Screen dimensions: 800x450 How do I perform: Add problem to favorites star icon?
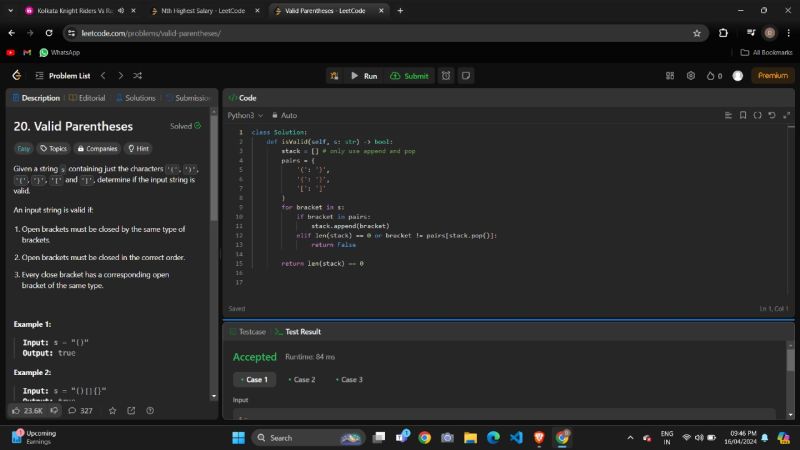click(x=112, y=410)
